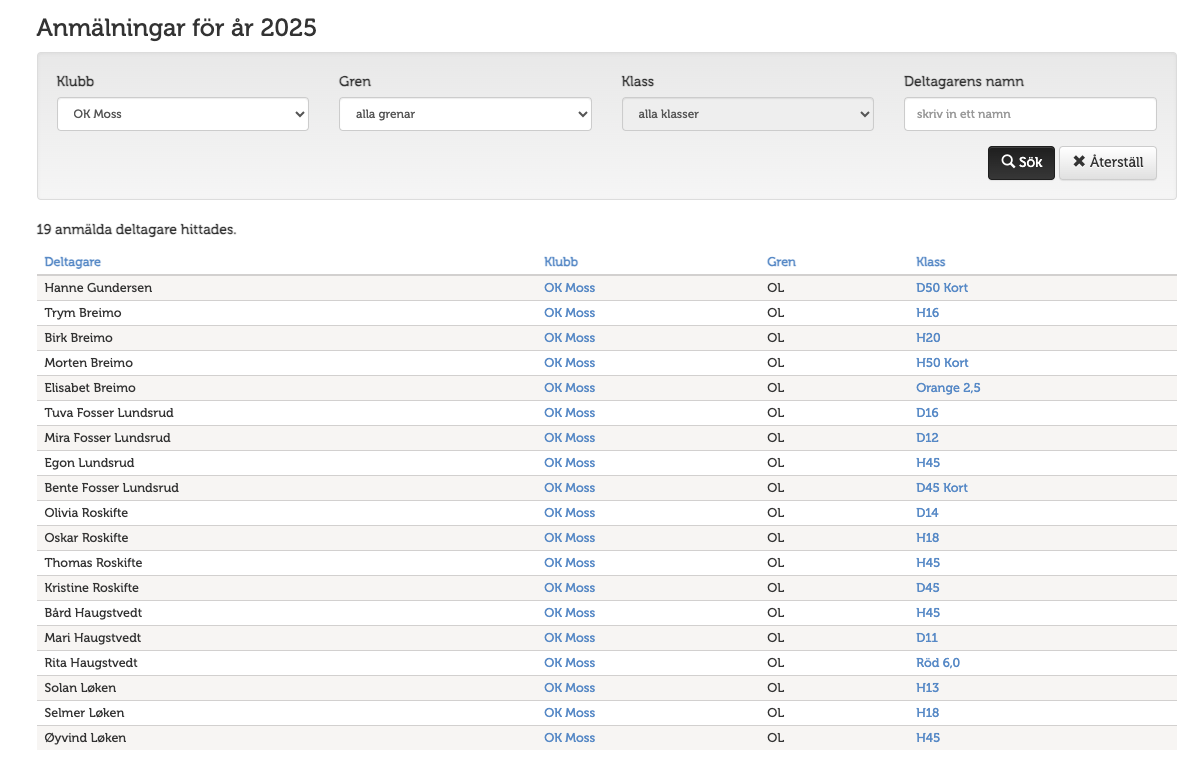
Task: Focus the Deltagarens namn text field
Action: 1029,114
